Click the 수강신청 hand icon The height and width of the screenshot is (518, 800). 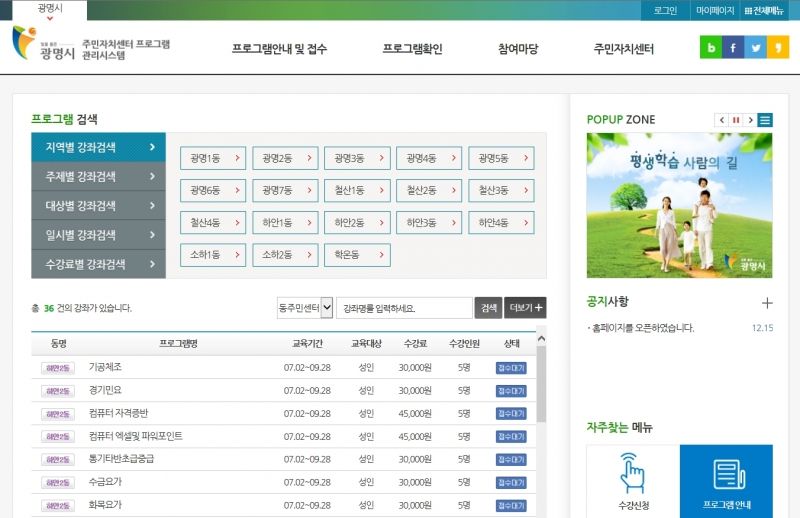633,473
